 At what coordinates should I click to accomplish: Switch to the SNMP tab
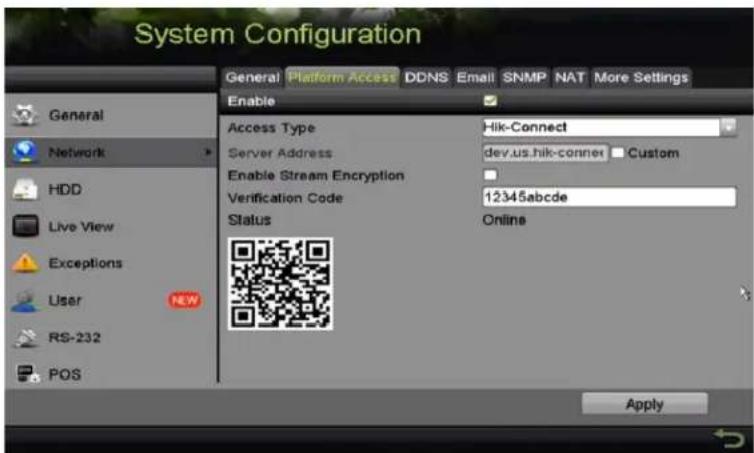524,77
